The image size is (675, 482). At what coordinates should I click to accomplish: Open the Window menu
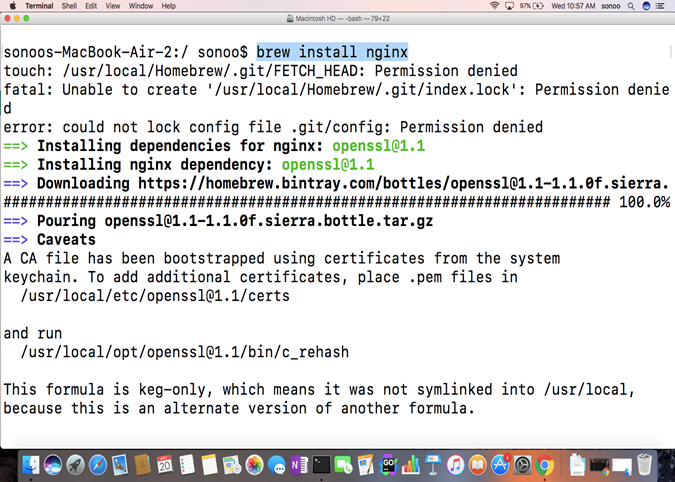pos(141,6)
